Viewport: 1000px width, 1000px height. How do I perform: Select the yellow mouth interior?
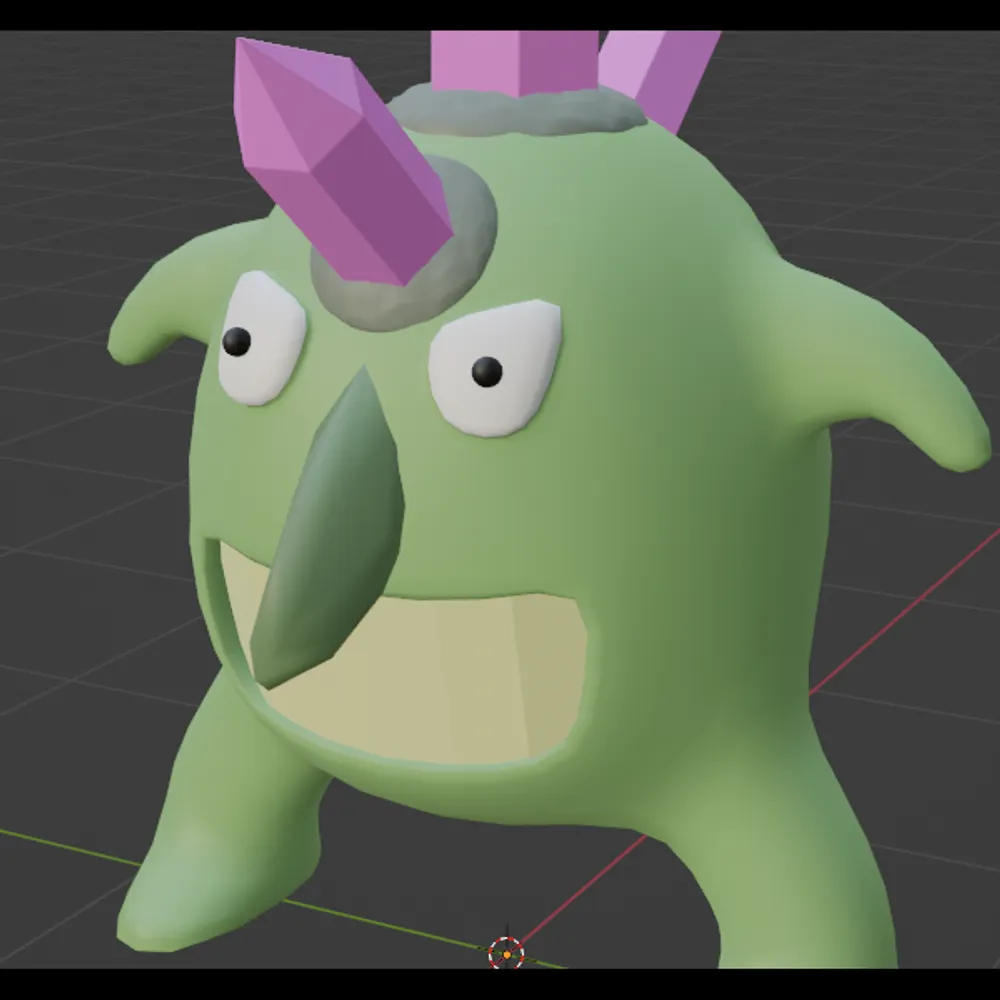tap(450, 670)
